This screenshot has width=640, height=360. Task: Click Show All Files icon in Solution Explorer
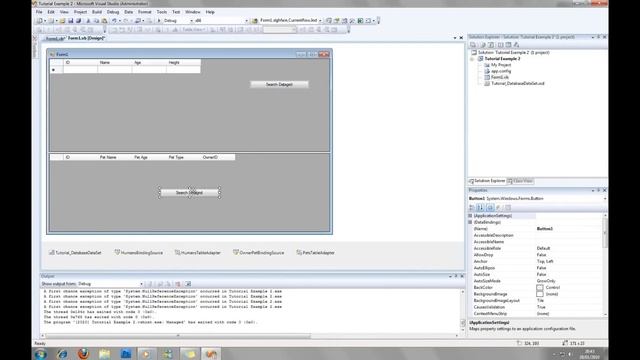coord(482,45)
